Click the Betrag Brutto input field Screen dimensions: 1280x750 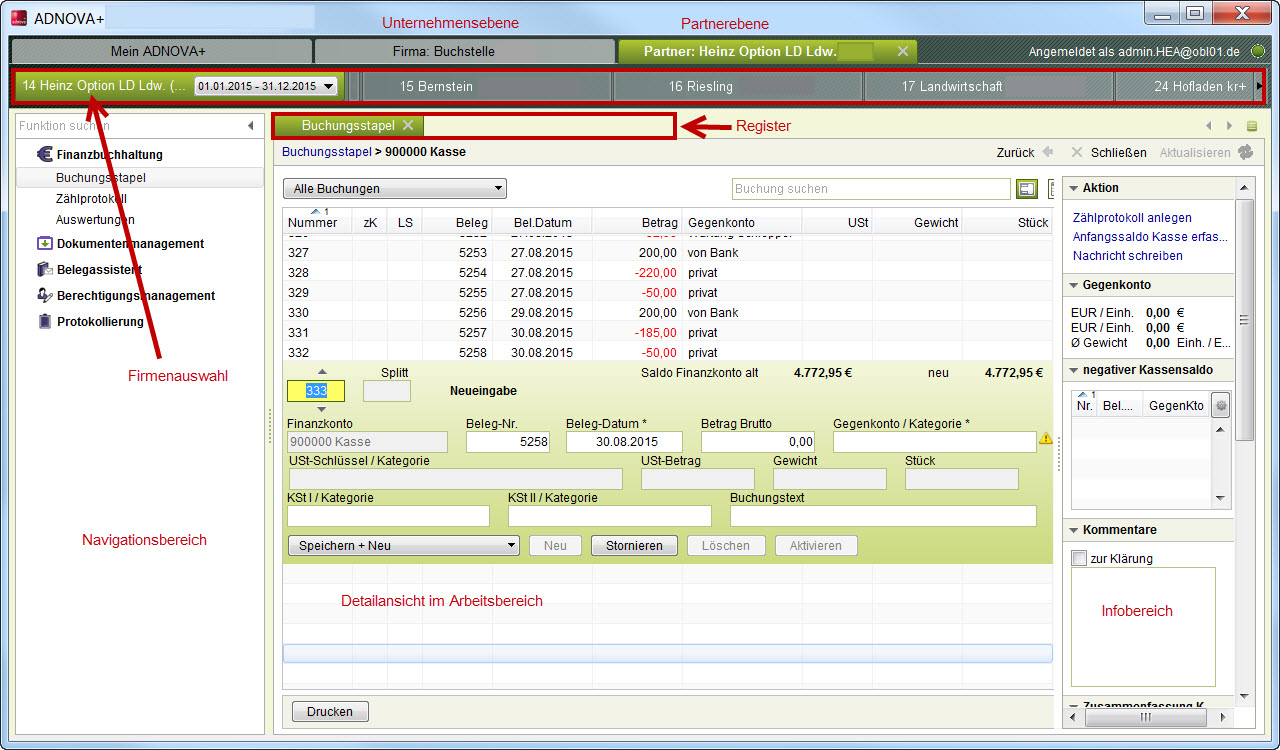(x=757, y=442)
